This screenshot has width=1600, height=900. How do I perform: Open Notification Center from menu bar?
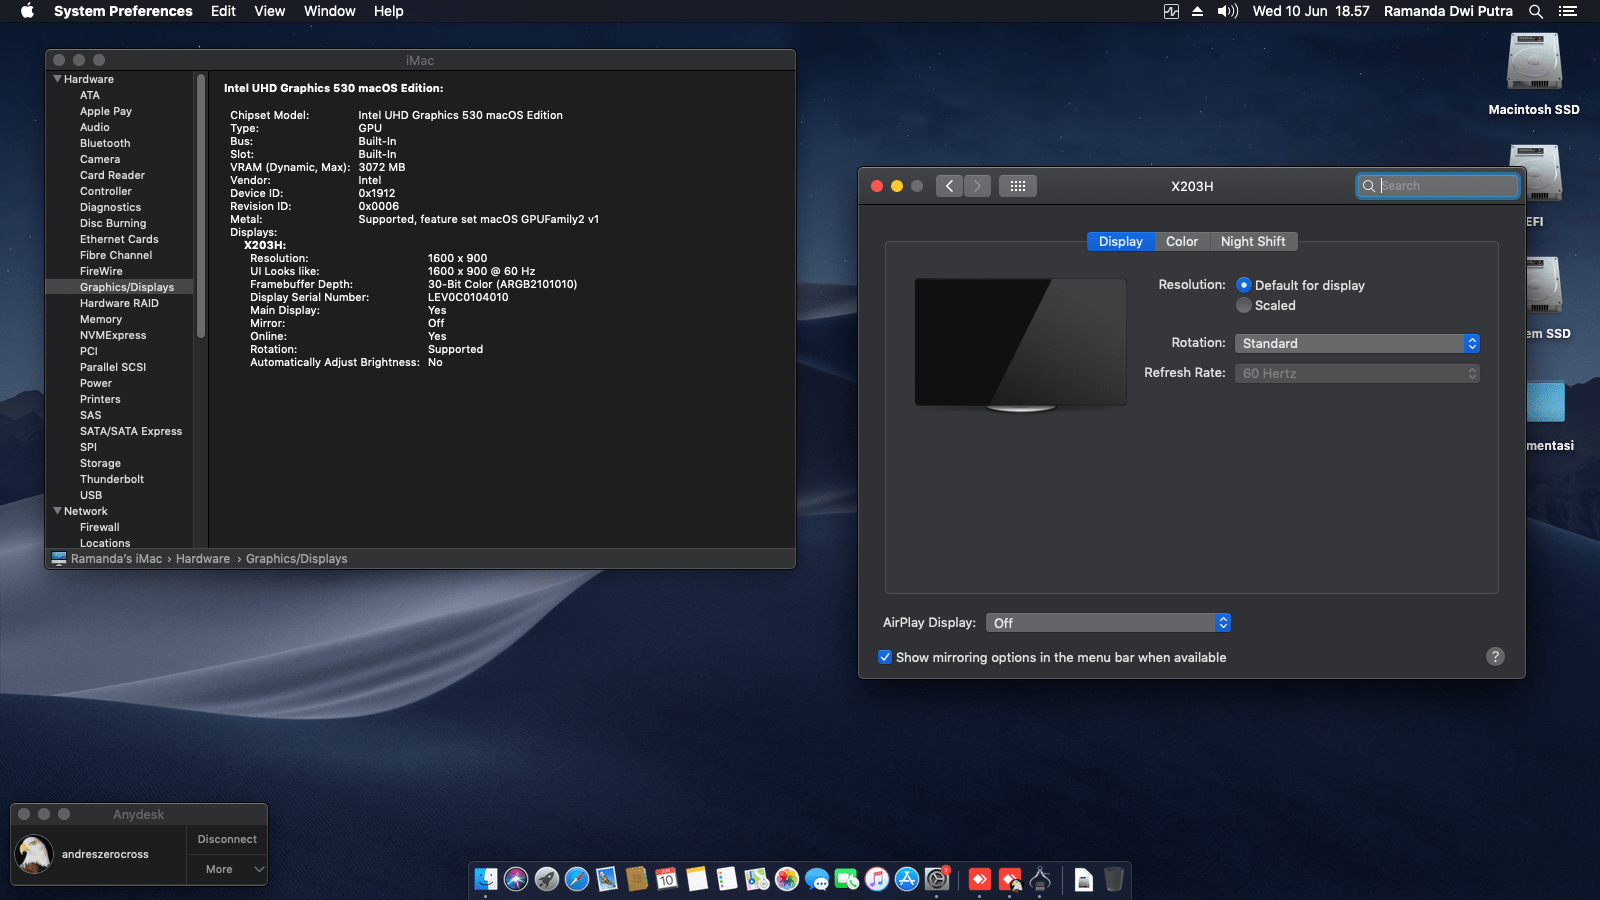pos(1568,11)
